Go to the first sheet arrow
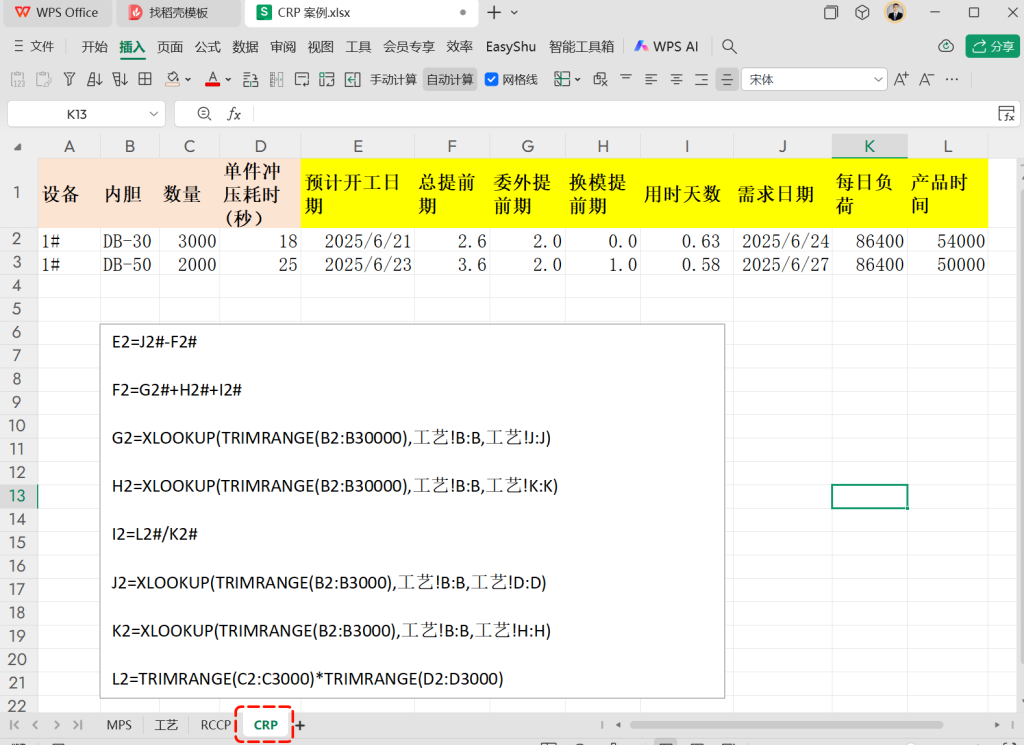The height and width of the screenshot is (745, 1024). point(14,725)
